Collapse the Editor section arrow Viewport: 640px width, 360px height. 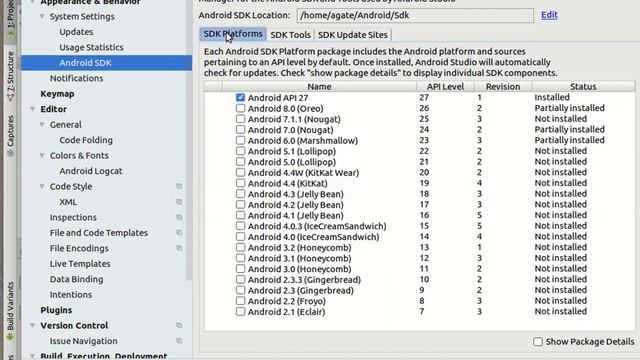pos(32,109)
